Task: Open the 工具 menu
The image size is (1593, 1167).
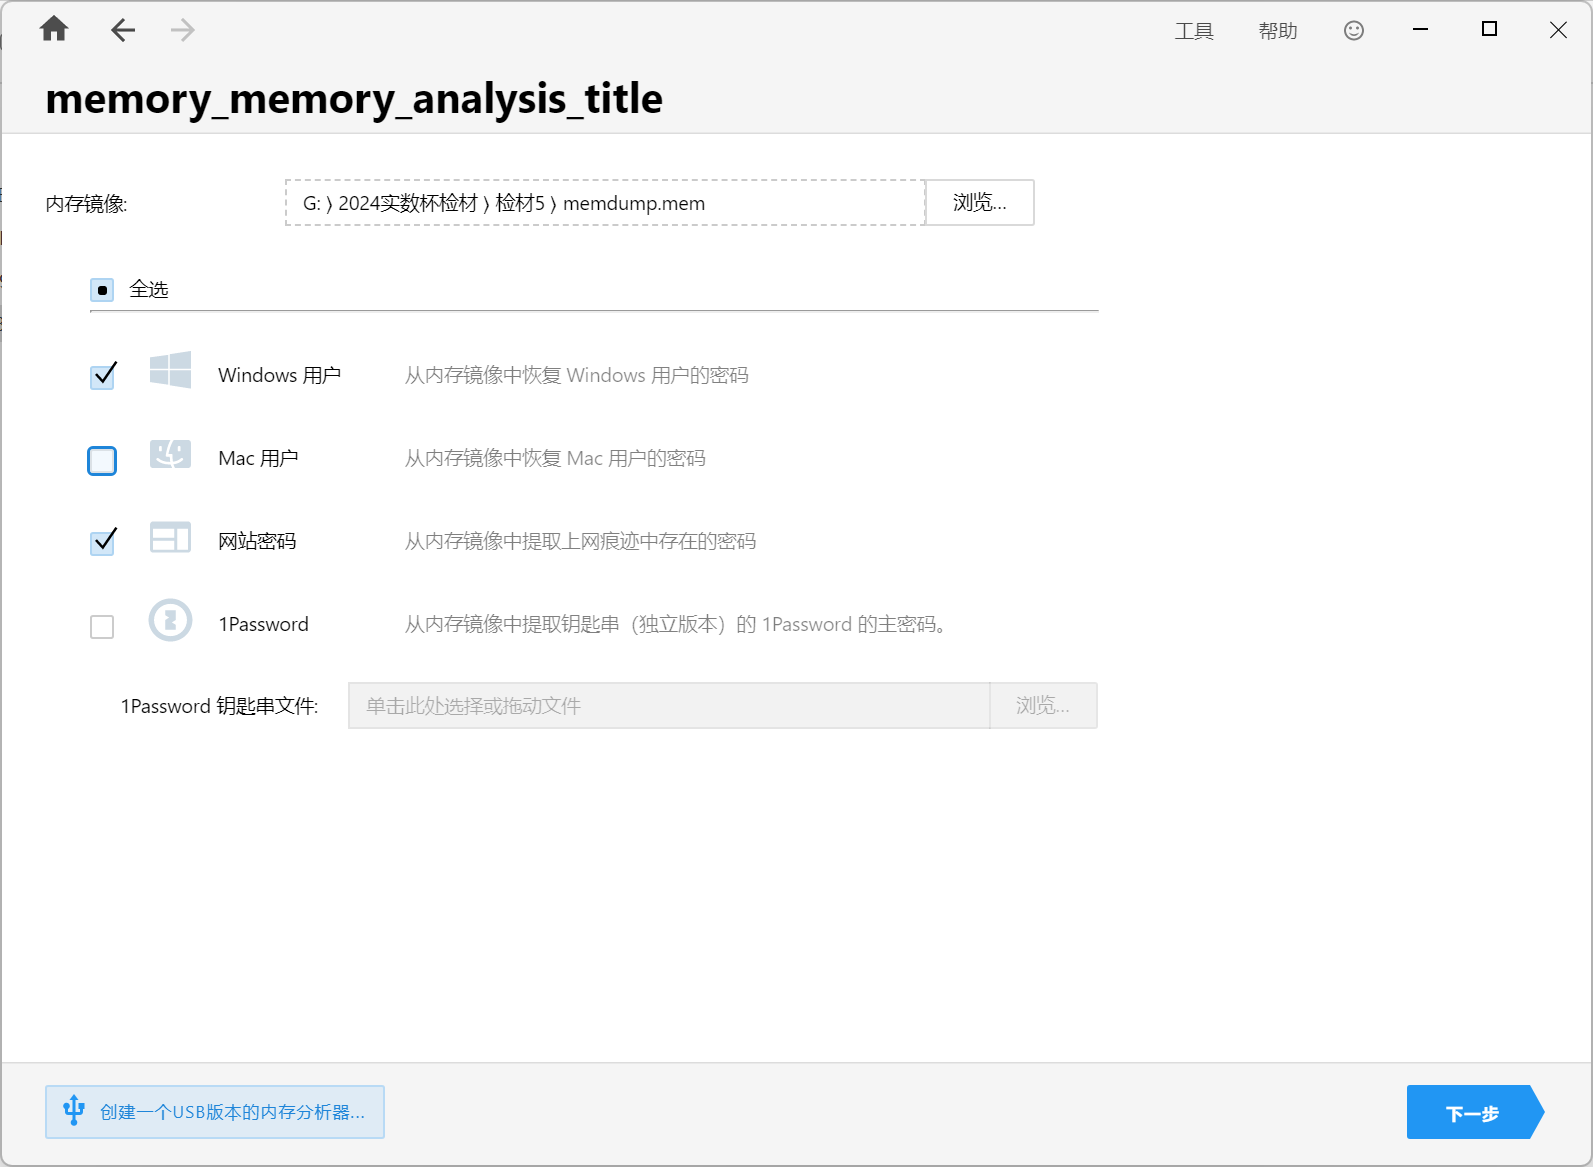Action: [1194, 31]
